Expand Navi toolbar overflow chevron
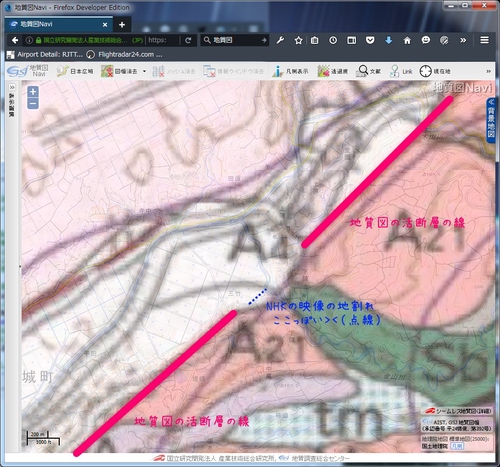This screenshot has height=467, width=500. (x=488, y=71)
